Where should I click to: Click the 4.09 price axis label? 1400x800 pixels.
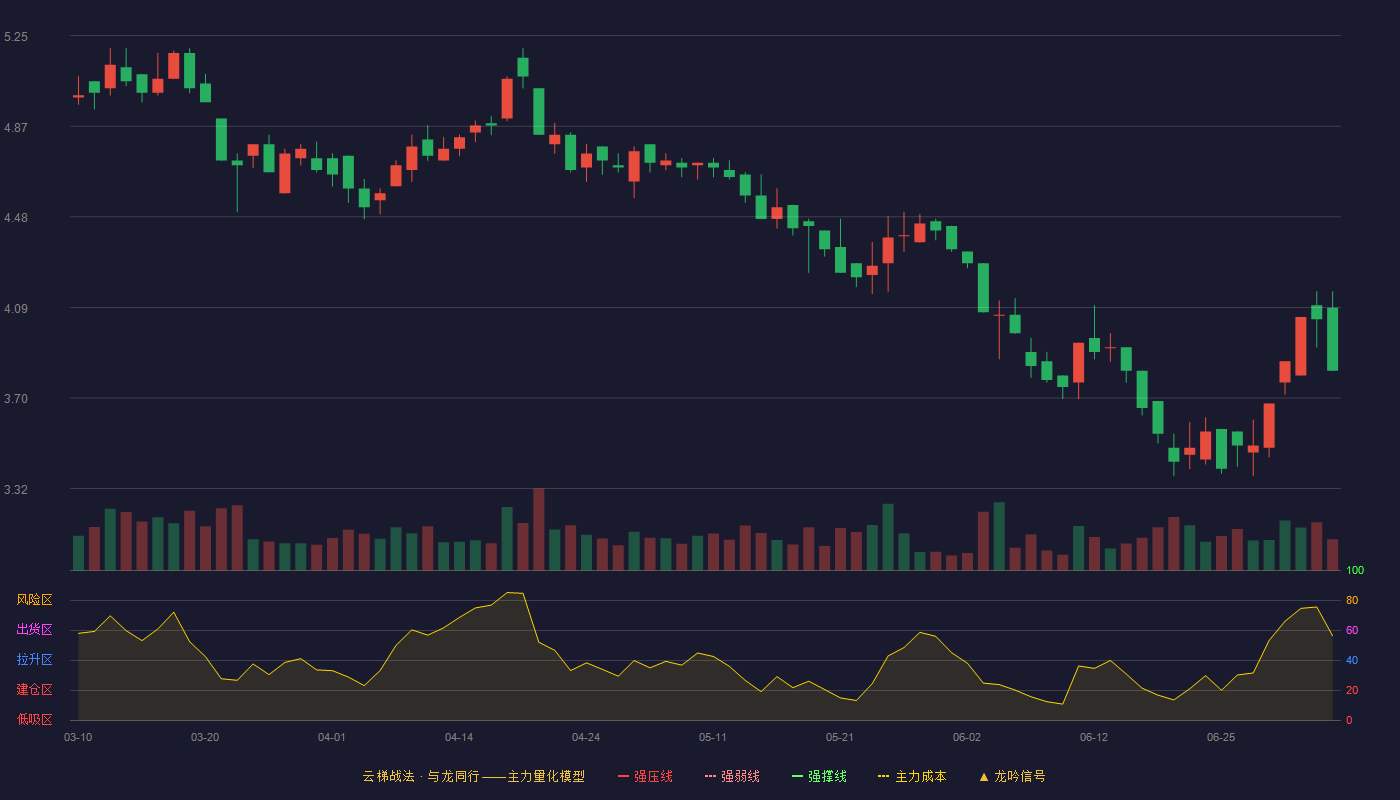(x=16, y=309)
